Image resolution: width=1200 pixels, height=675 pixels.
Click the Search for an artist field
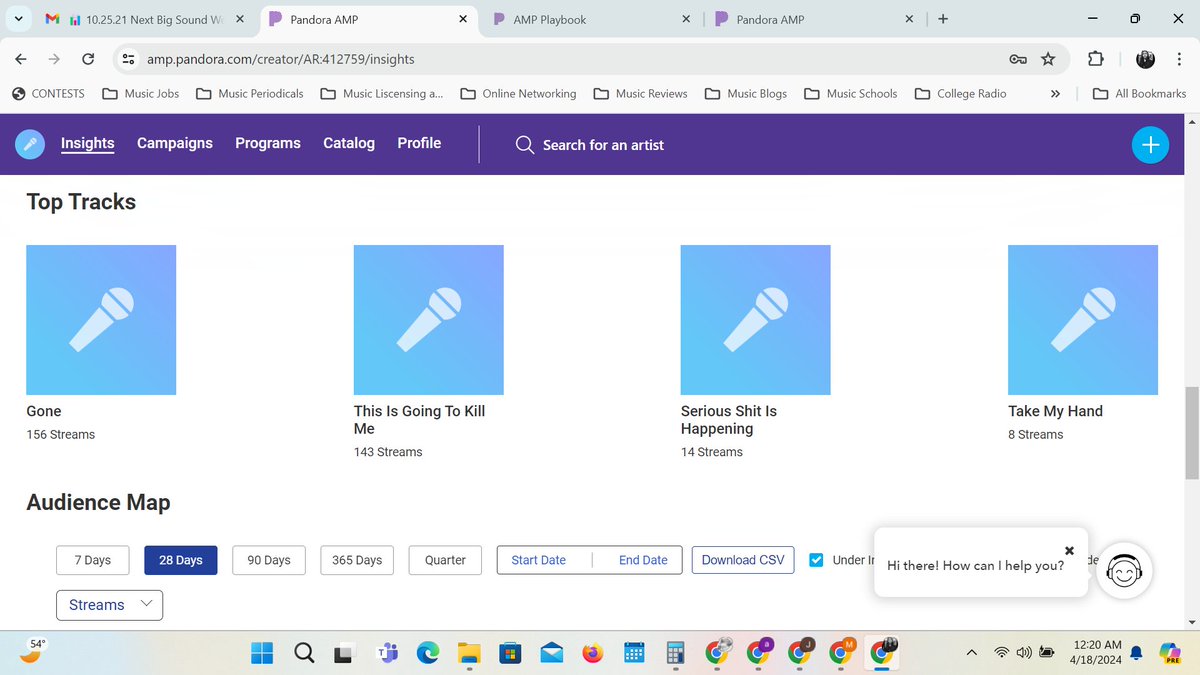tap(603, 145)
